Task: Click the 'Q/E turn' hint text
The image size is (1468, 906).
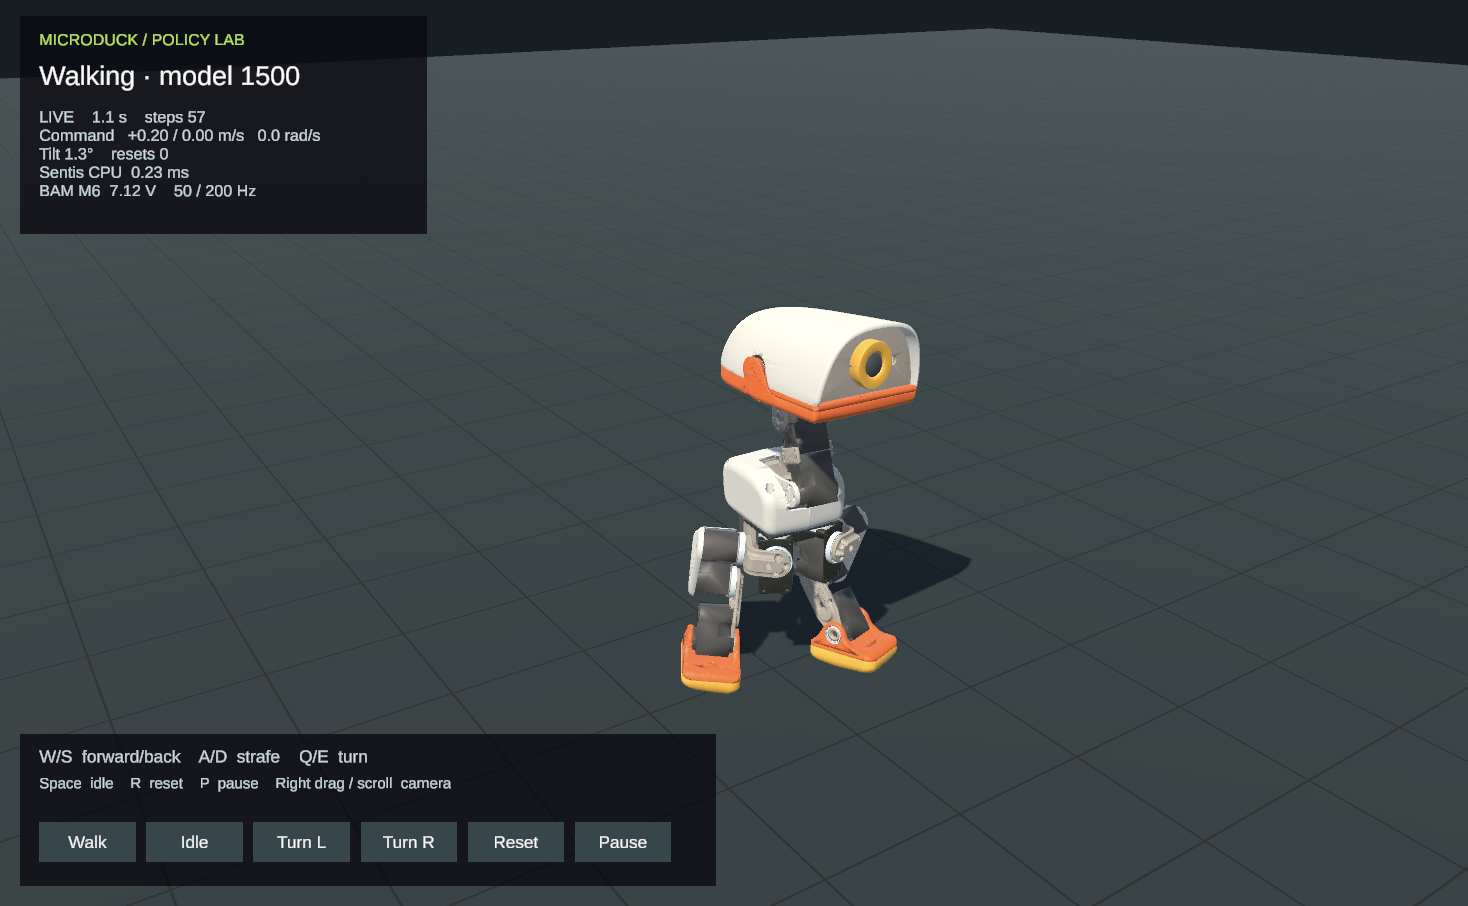Action: pos(333,757)
